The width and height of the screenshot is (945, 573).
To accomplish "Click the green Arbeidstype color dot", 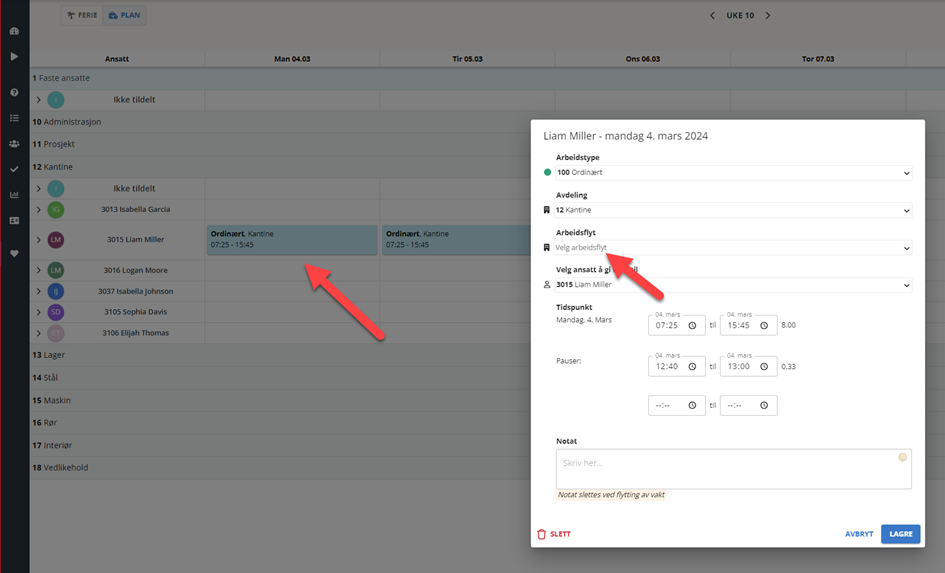I will (547, 172).
